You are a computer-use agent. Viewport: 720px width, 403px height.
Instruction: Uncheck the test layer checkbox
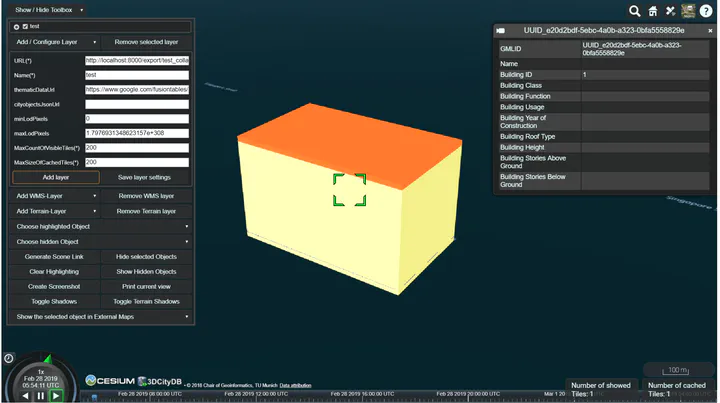pos(25,26)
